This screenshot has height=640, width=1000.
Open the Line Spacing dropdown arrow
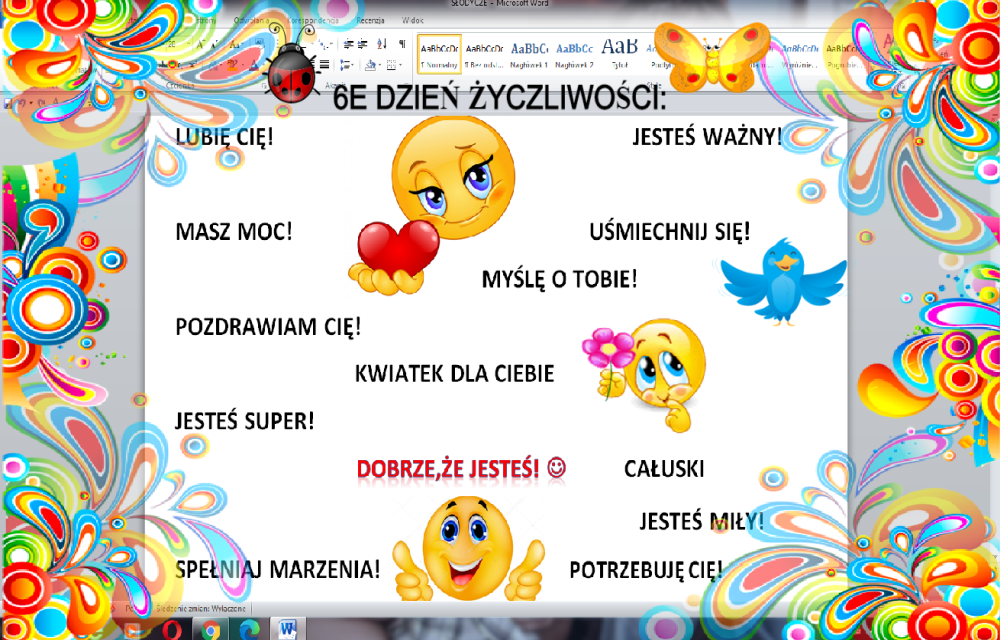pos(353,64)
